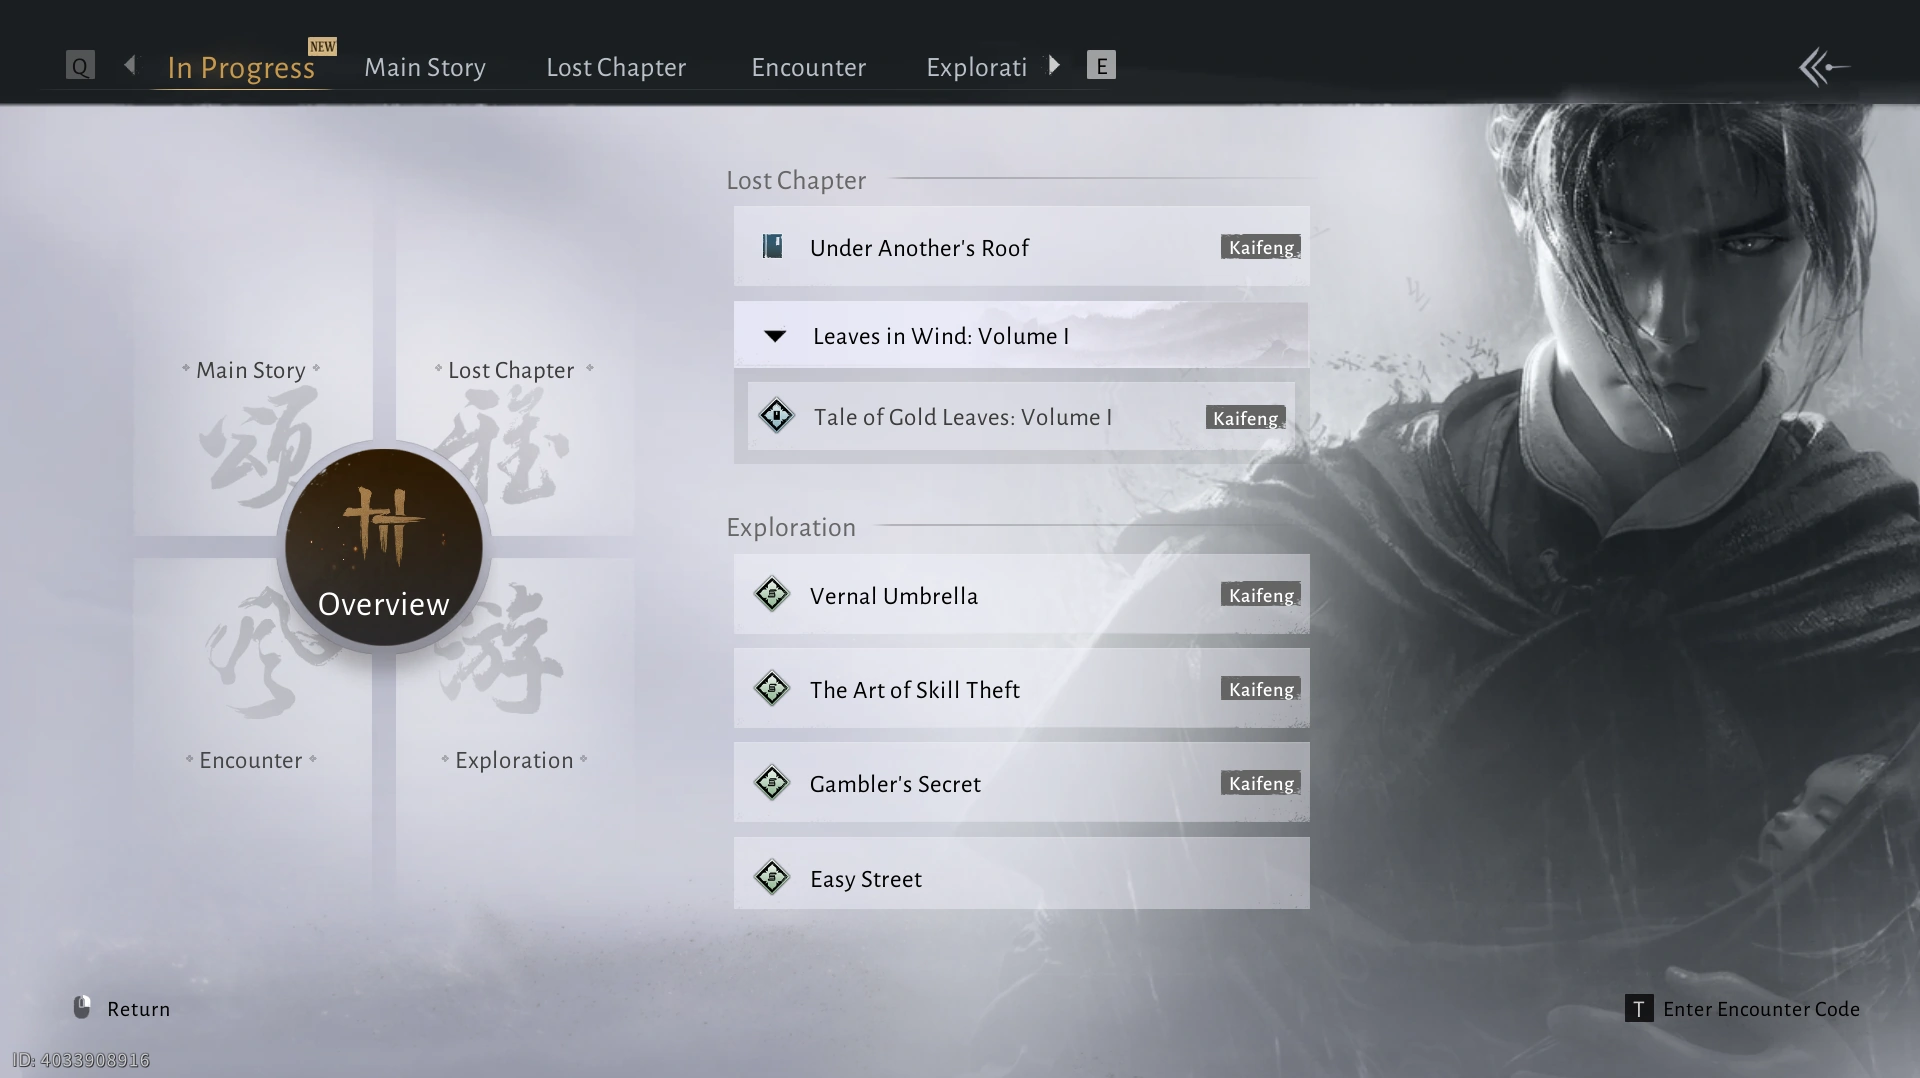Screen dimensions: 1920x1078
Task: Click the E key next-tab icon
Action: pyautogui.click(x=1101, y=66)
